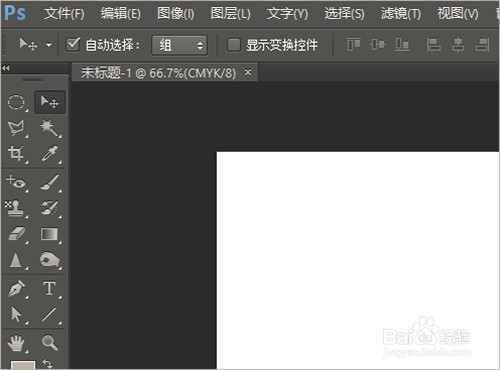The image size is (500, 370).
Task: Select the Polygonal Lasso tool
Action: 16,128
